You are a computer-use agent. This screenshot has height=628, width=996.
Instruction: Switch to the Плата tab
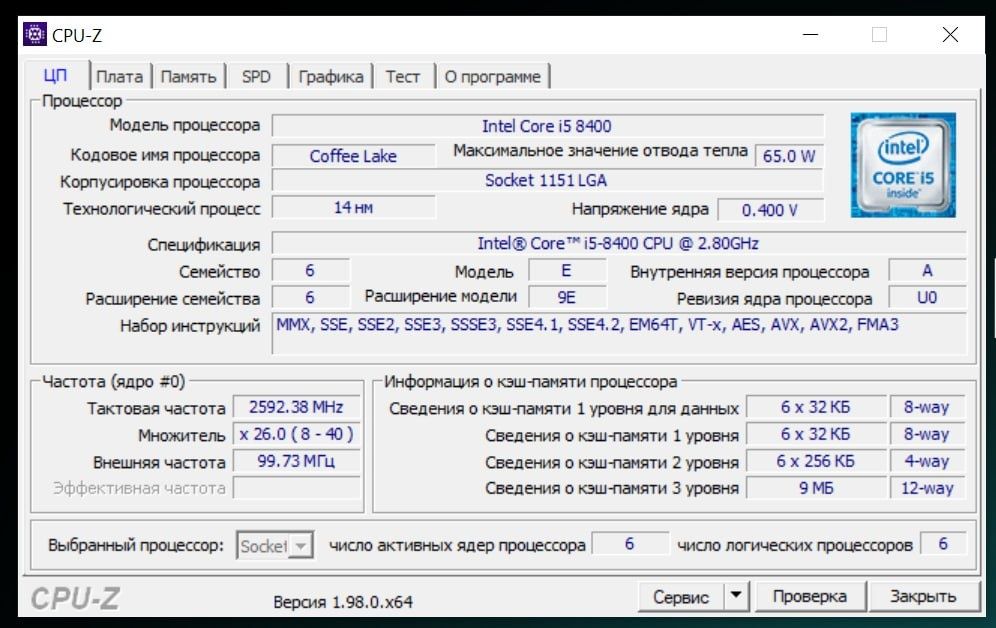tap(119, 77)
